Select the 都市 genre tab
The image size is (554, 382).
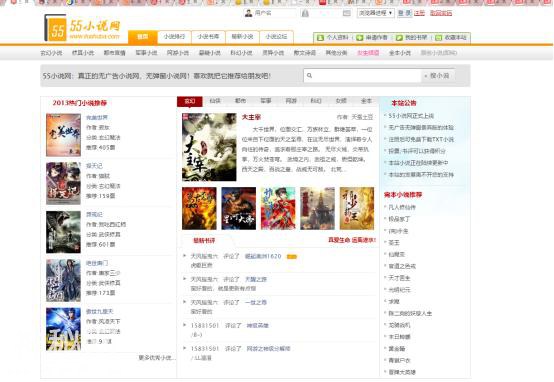240,101
